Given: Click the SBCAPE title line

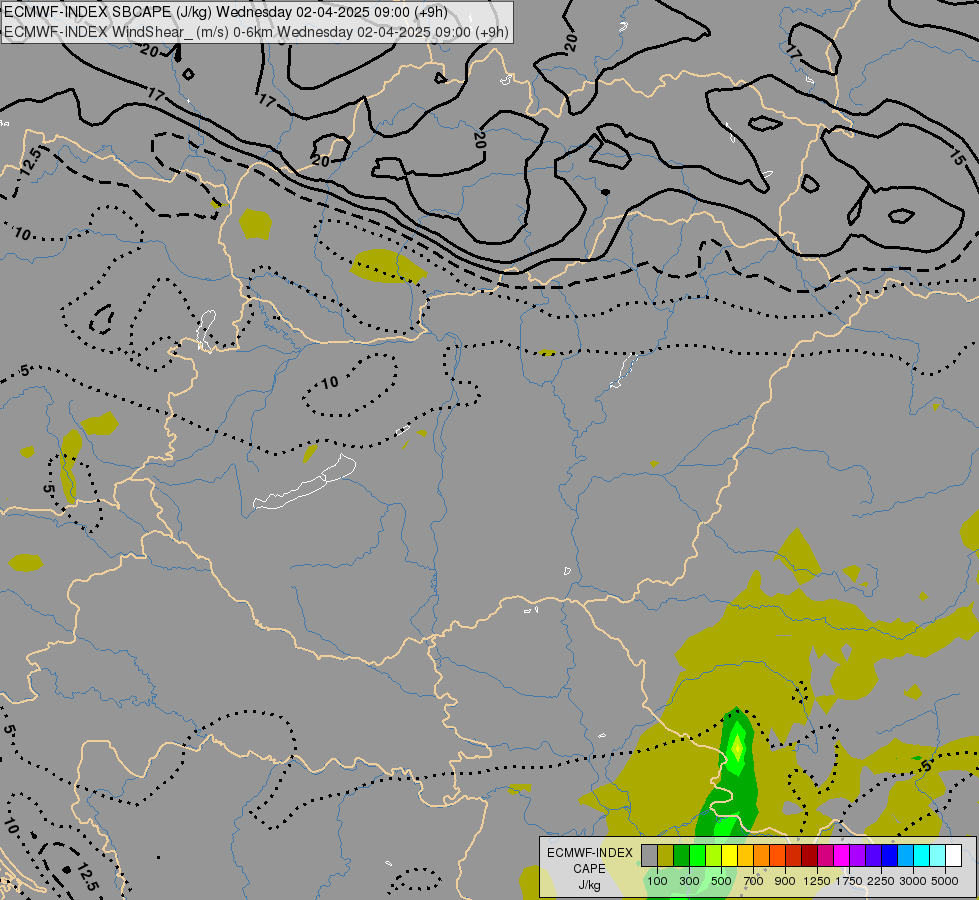Looking at the screenshot, I should pos(225,12).
